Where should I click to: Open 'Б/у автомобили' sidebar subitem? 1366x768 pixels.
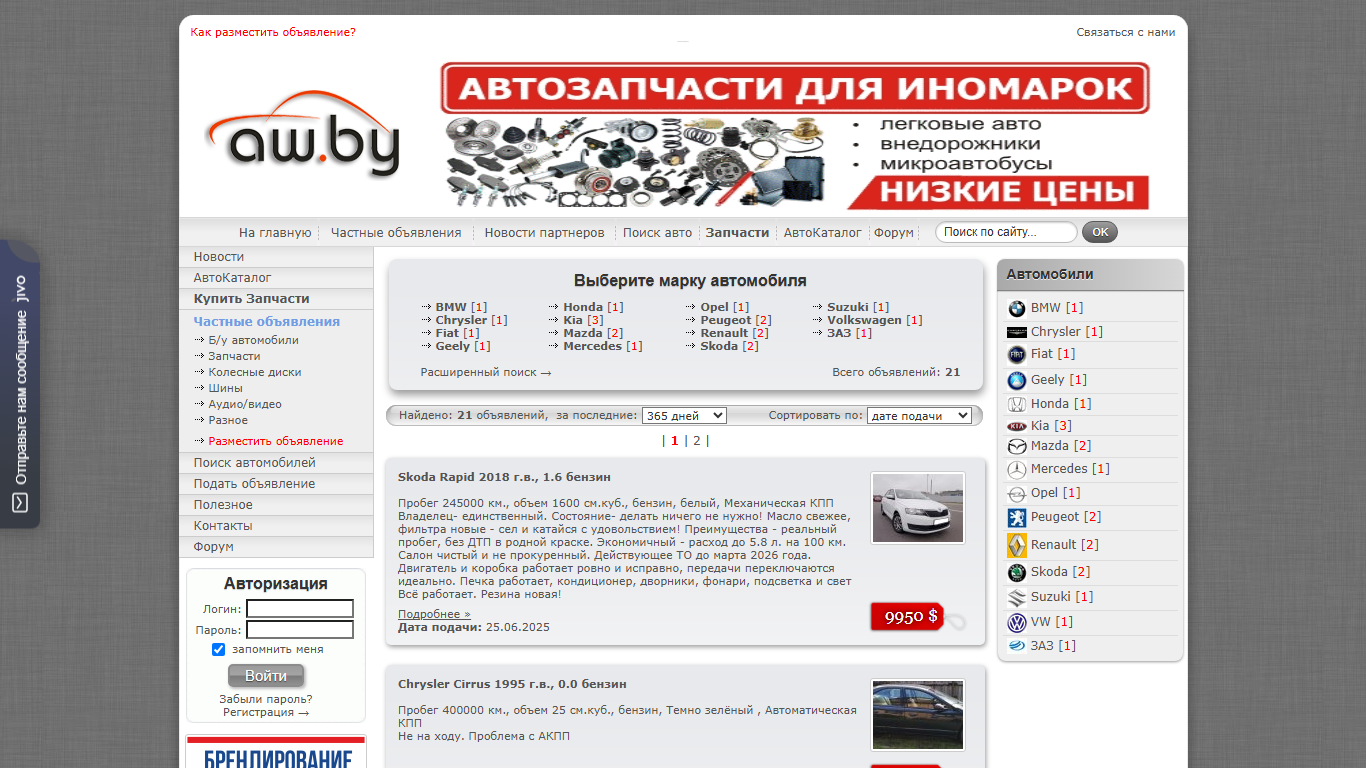click(253, 340)
